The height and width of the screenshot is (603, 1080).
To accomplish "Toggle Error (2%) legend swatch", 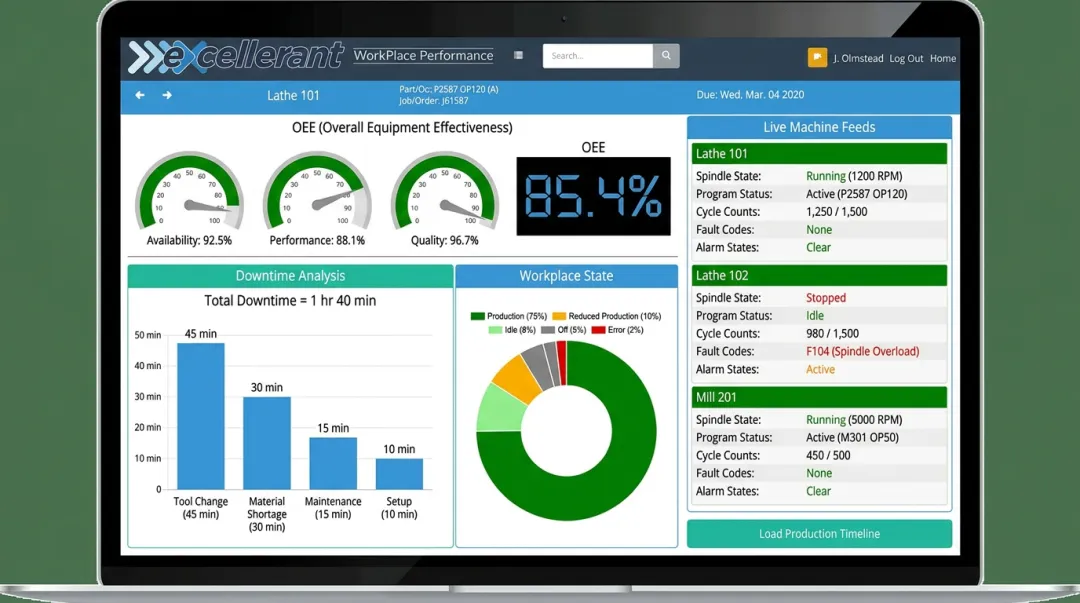I will (x=599, y=330).
